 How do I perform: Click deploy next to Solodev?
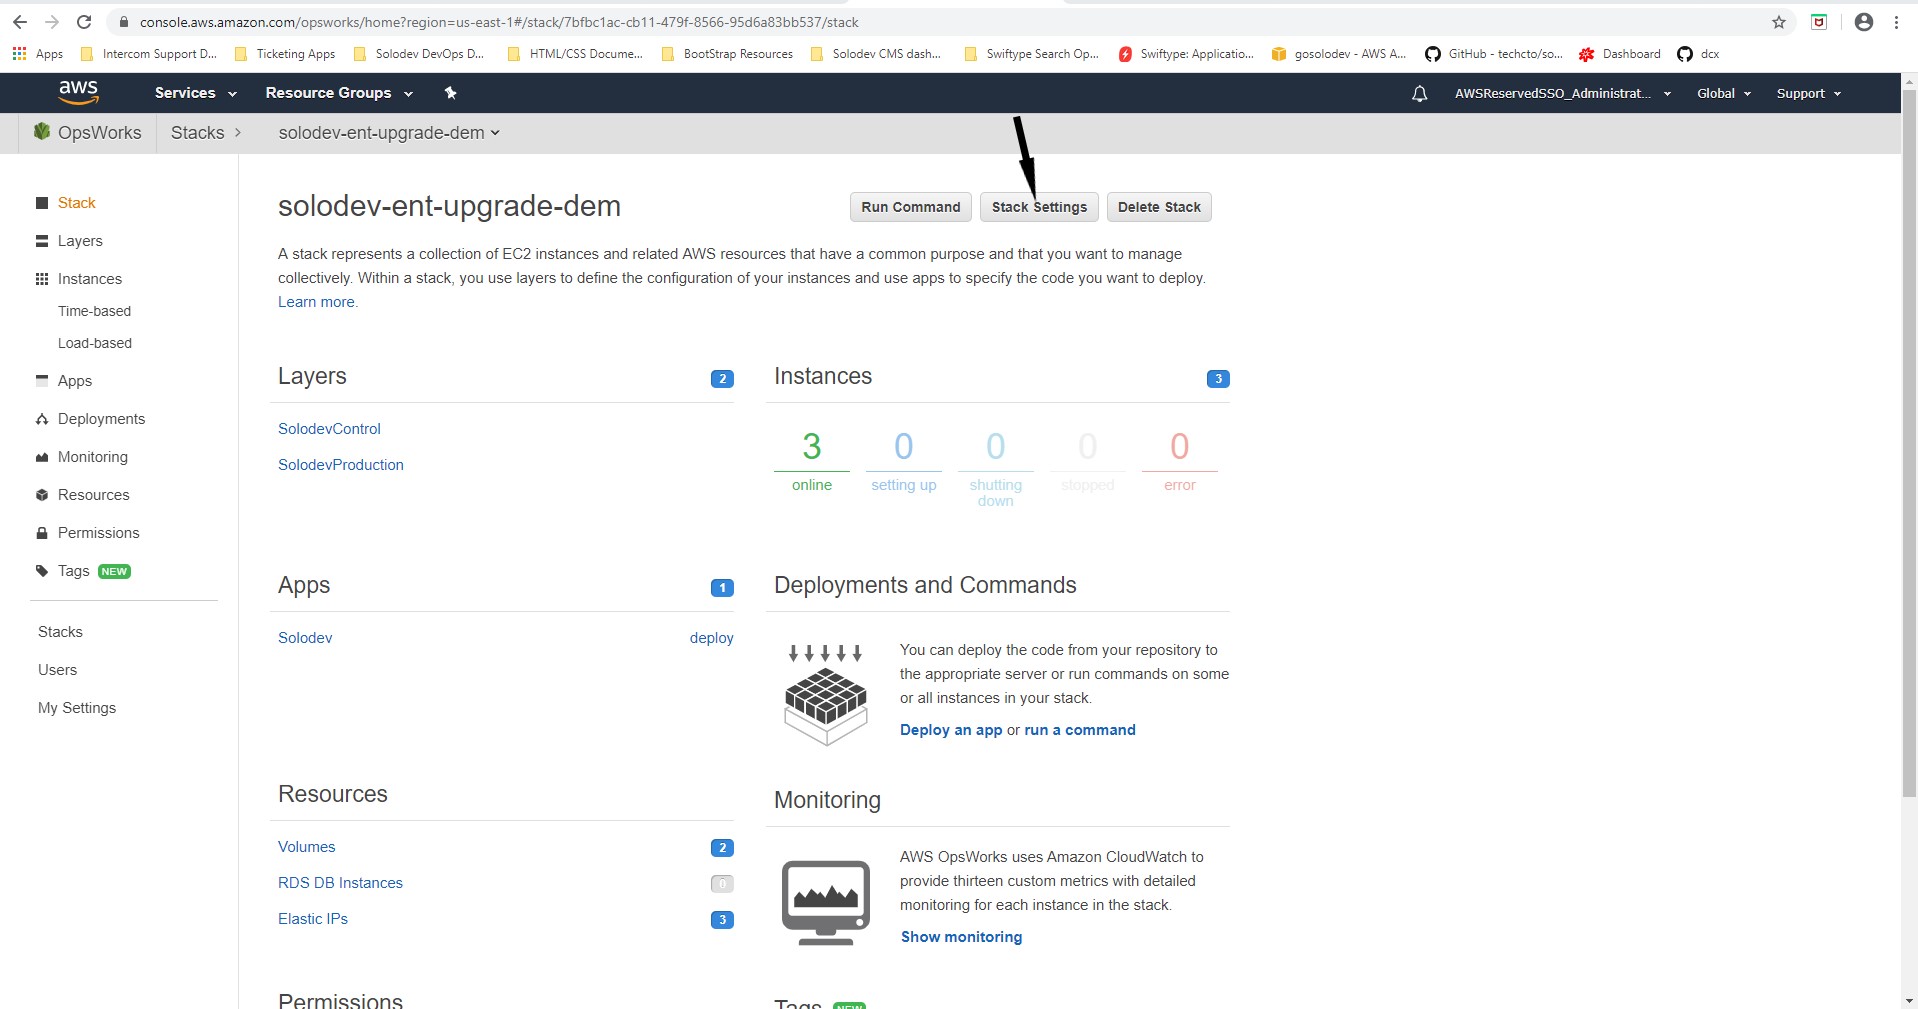pyautogui.click(x=711, y=638)
